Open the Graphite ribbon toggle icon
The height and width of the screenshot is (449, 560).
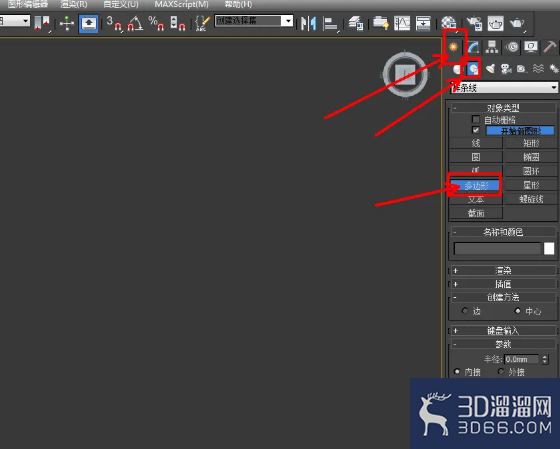pos(381,23)
